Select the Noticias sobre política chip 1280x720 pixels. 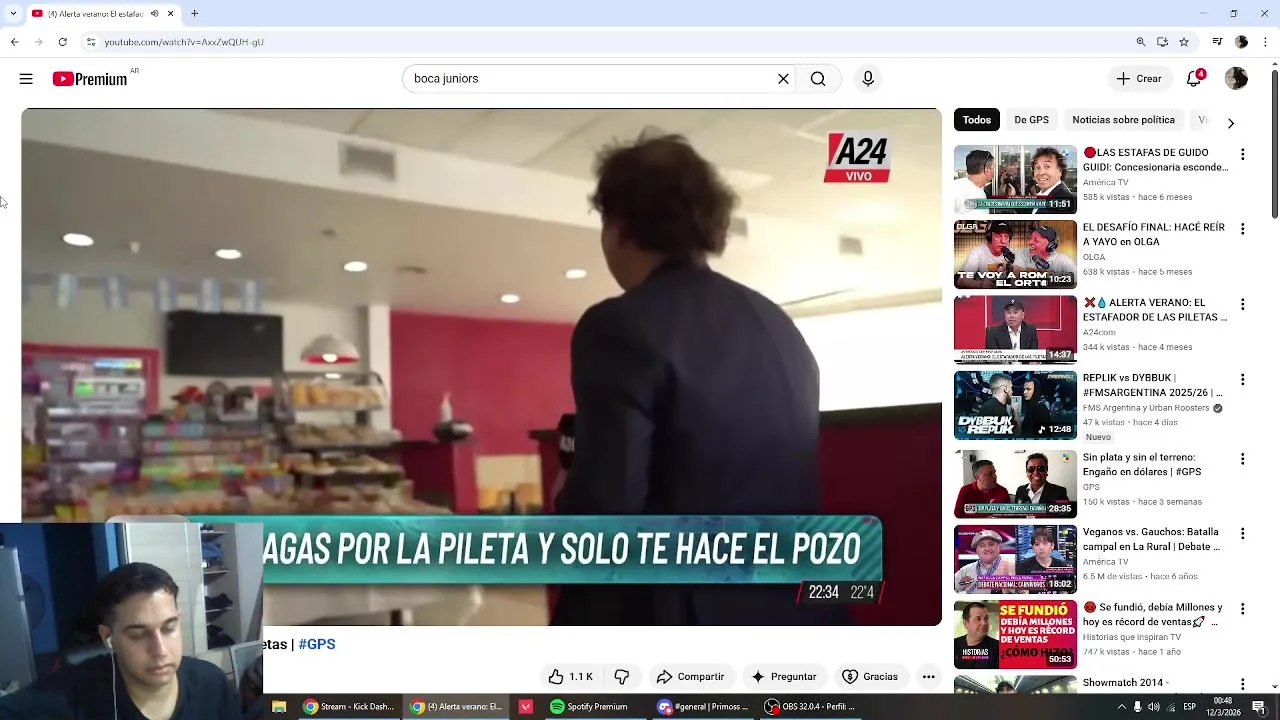pyautogui.click(x=1123, y=120)
